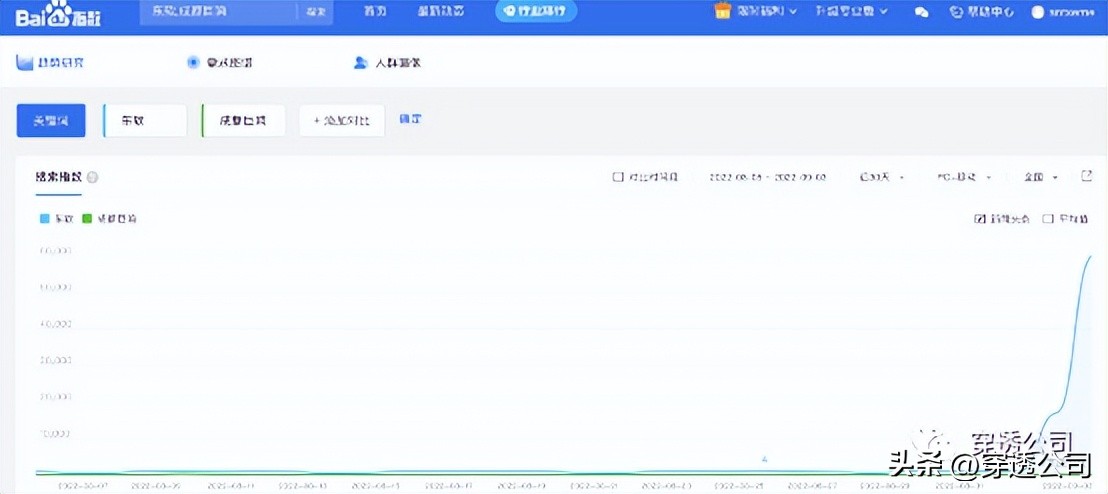This screenshot has height=494, width=1108.
Task: Toggle the green second-keyword legend swatch
Action: click(88, 219)
